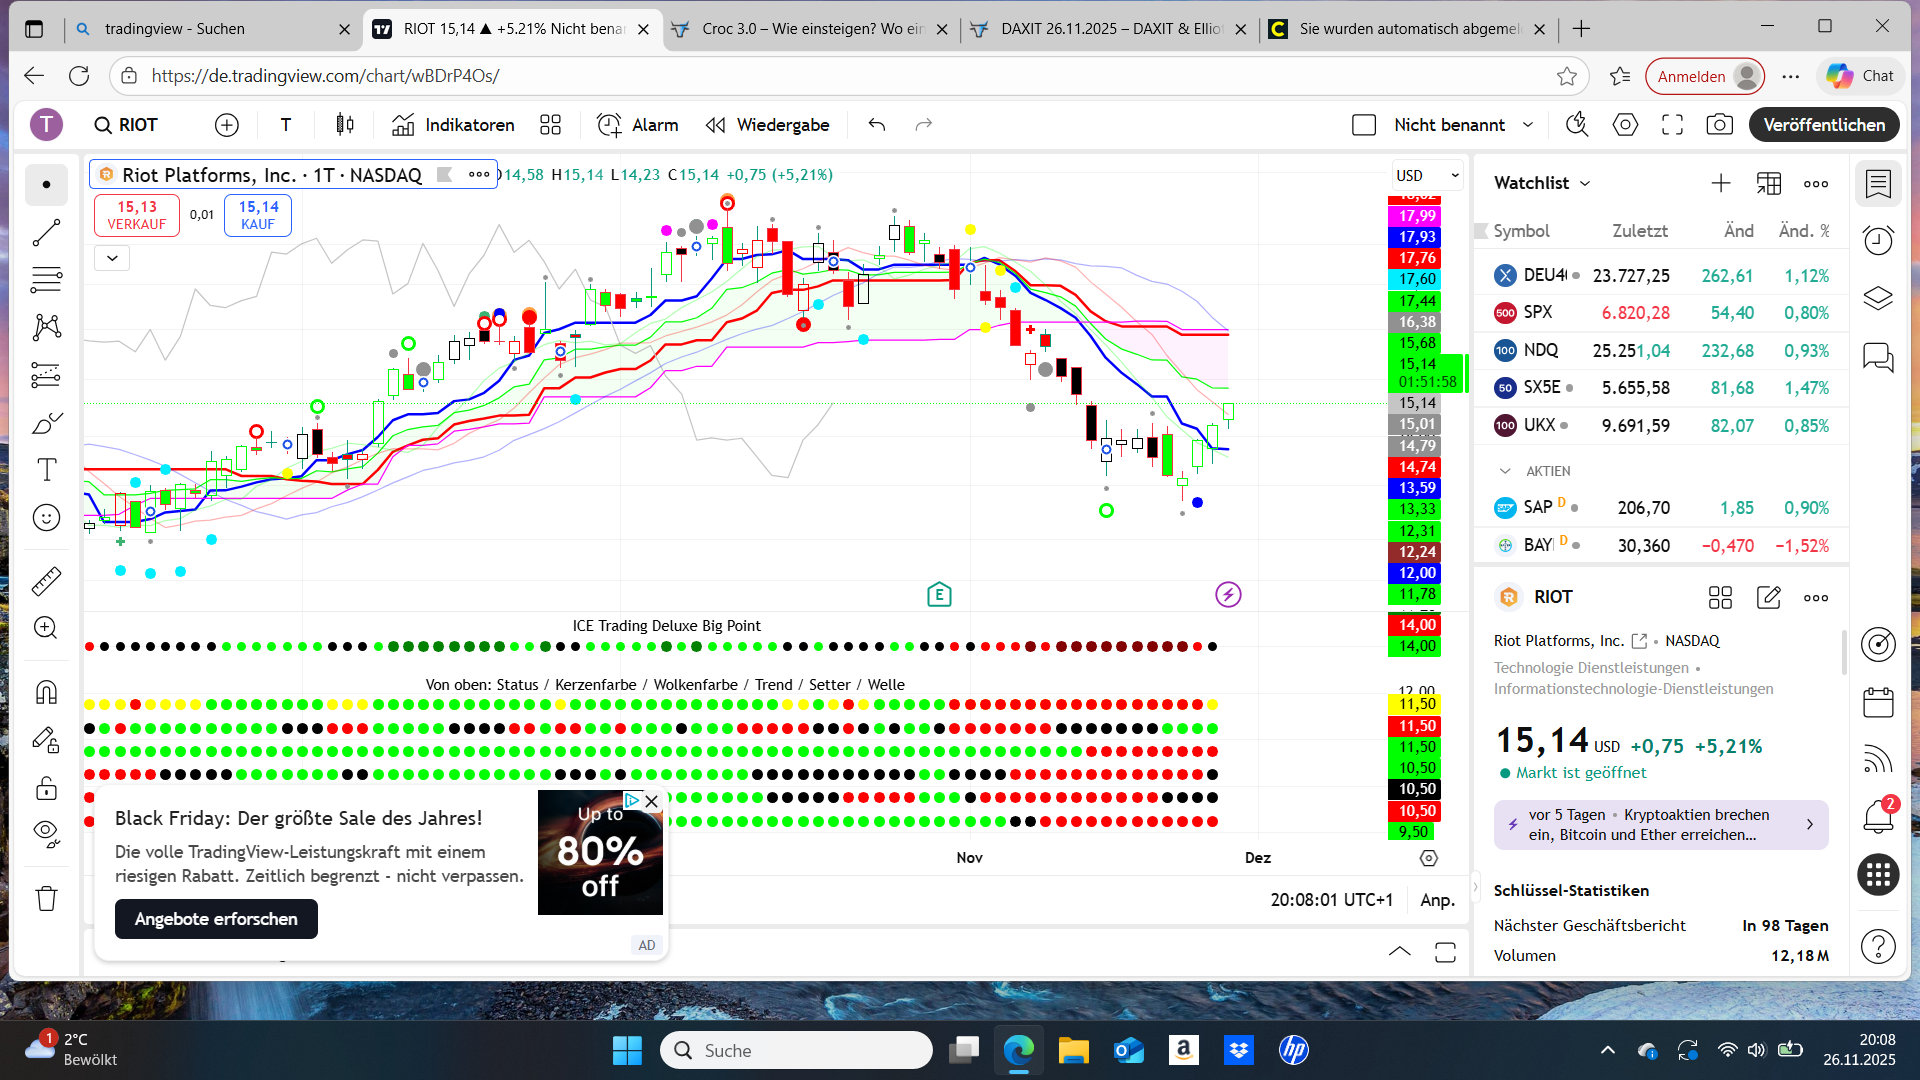The image size is (1920, 1080).
Task: Take a chart snapshot with camera icon
Action: click(1719, 125)
